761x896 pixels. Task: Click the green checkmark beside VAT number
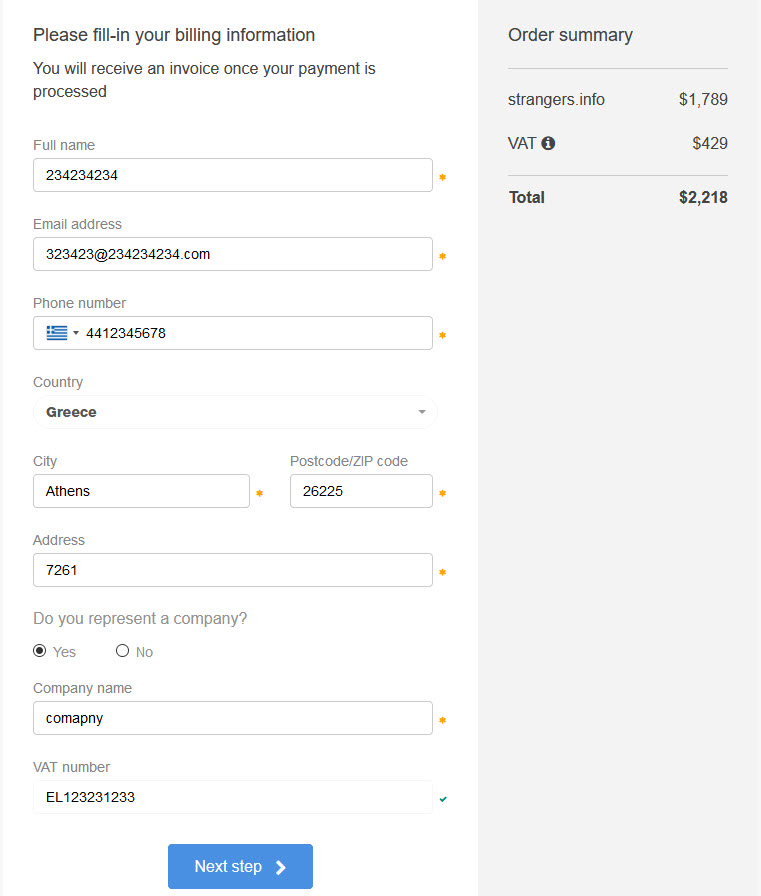click(443, 799)
